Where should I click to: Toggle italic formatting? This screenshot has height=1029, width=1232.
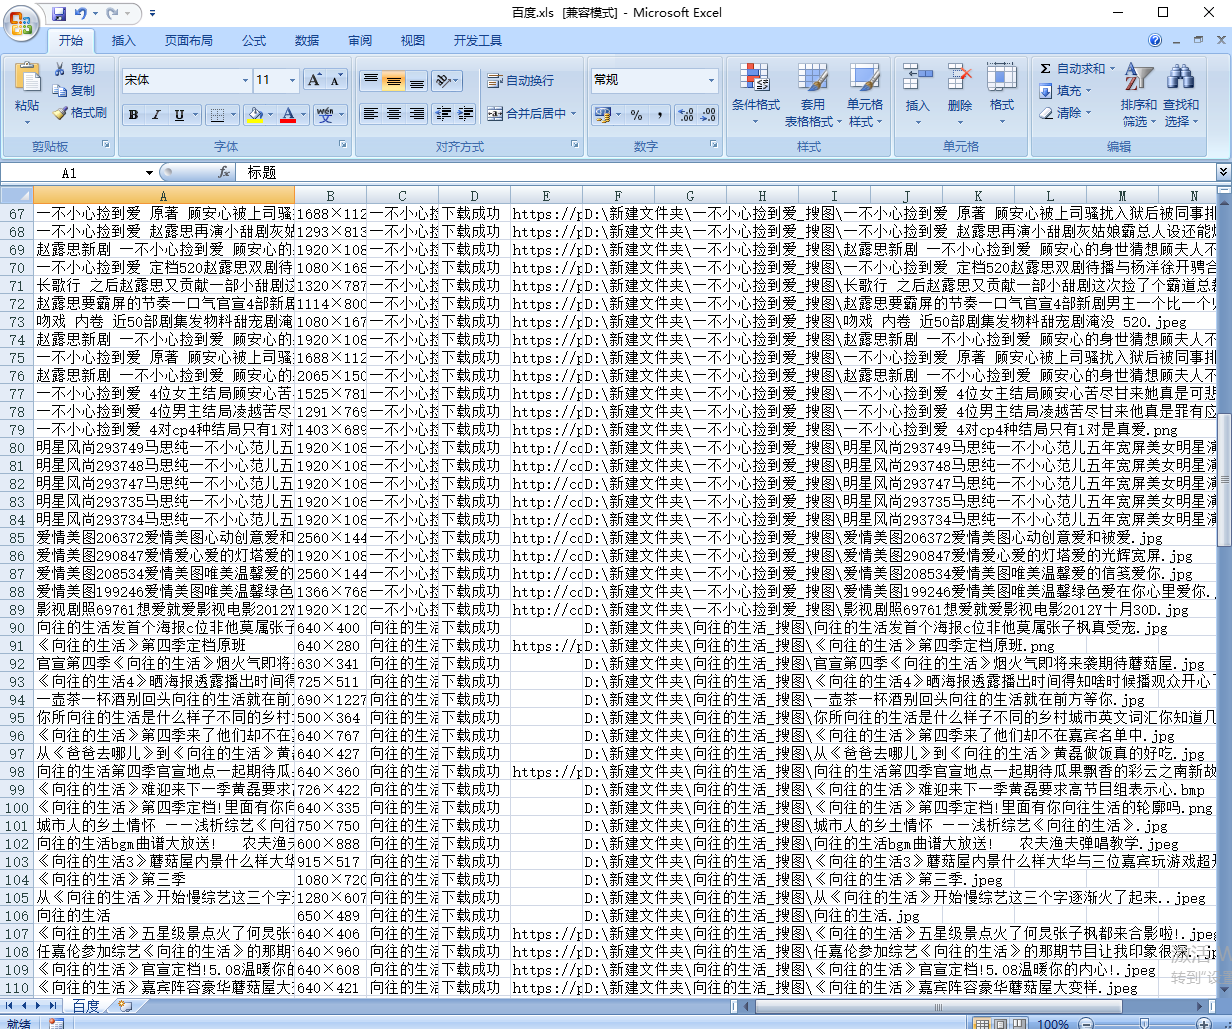tap(156, 115)
